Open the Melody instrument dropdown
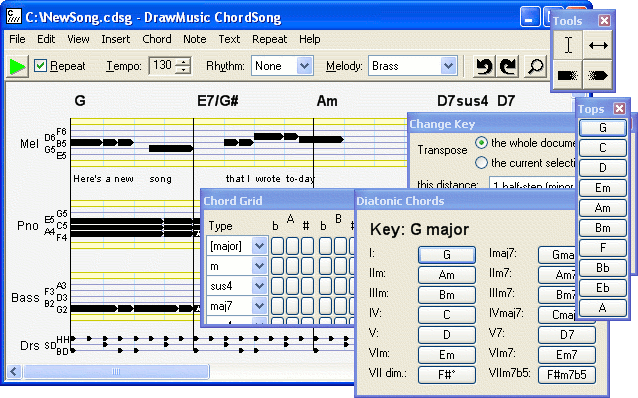 tap(448, 66)
